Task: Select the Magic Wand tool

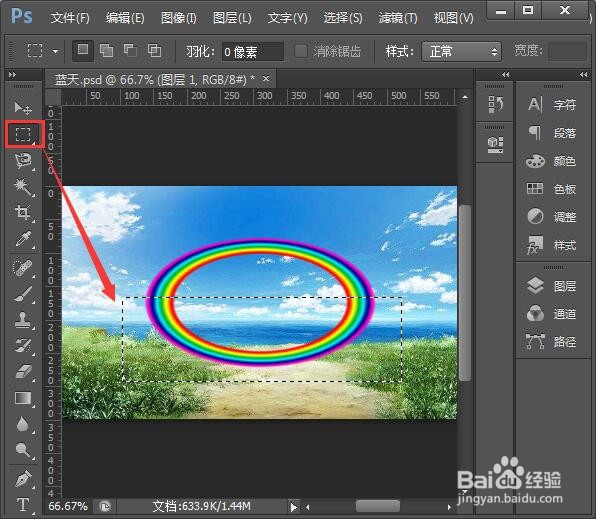Action: 23,187
